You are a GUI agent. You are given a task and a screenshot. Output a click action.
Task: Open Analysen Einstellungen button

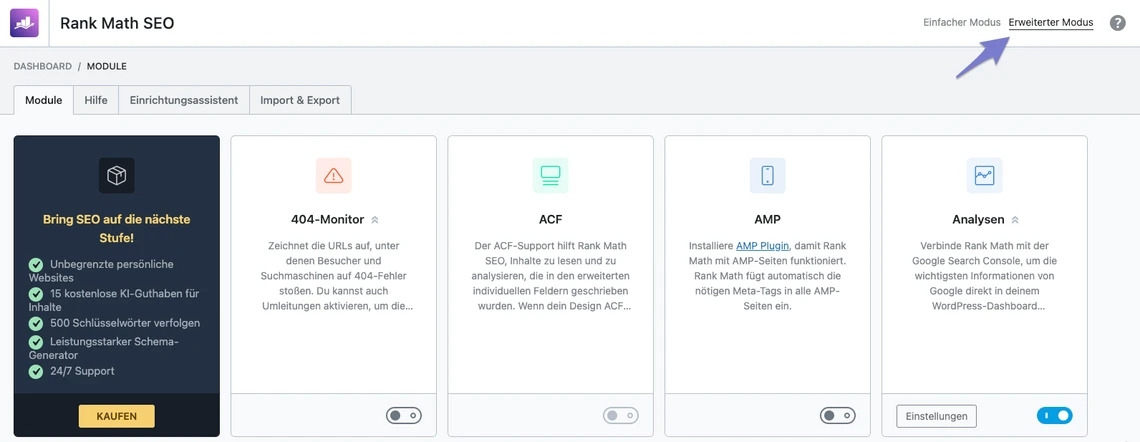[x=936, y=415]
